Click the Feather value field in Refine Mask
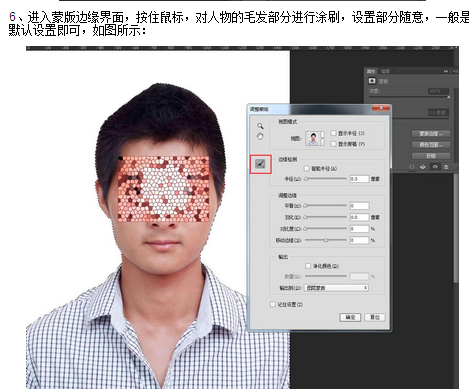This screenshot has width=469, height=389. (x=359, y=217)
